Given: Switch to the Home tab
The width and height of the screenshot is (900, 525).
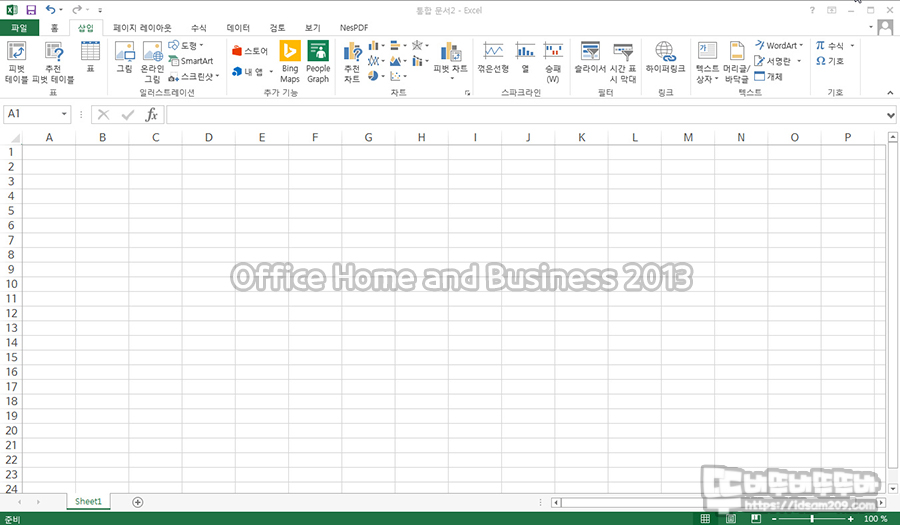Looking at the screenshot, I should coord(55,28).
